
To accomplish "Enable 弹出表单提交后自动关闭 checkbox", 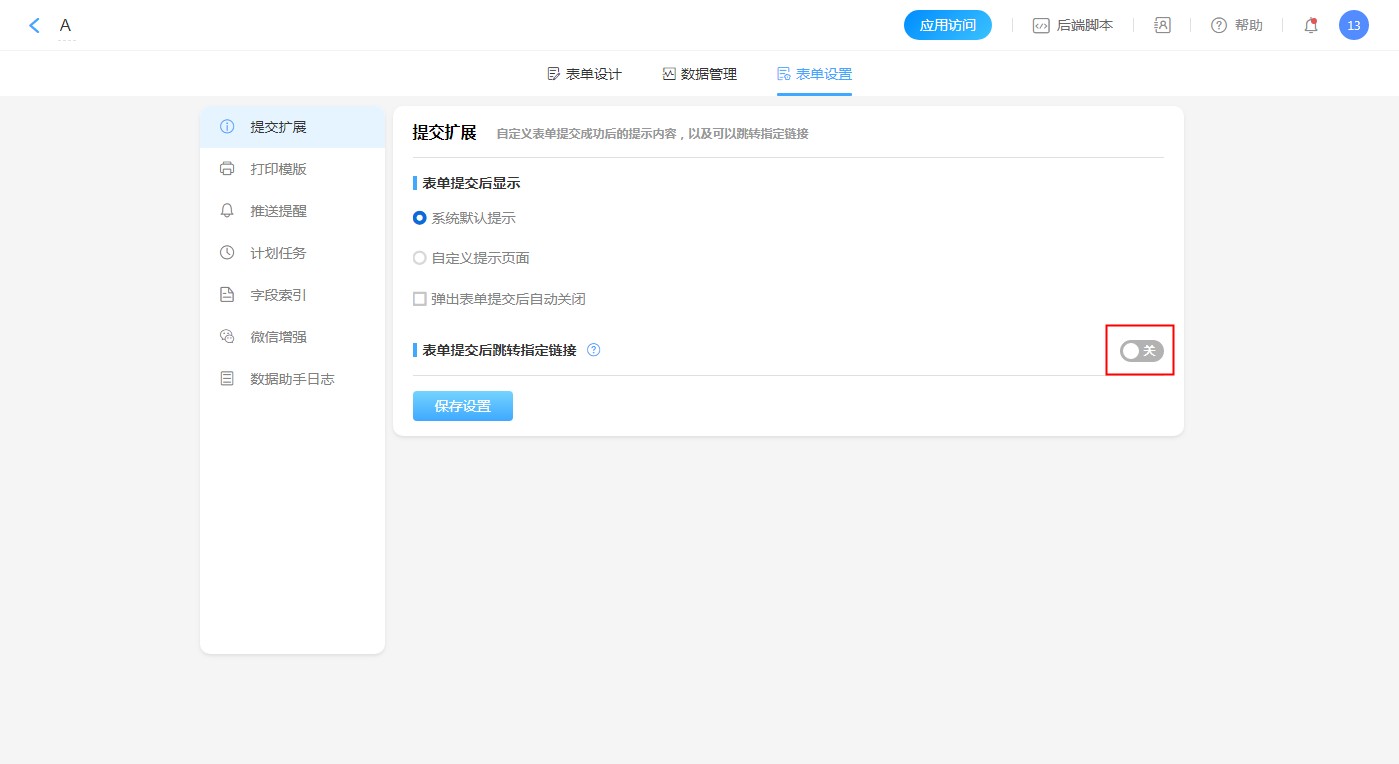I will [x=420, y=299].
